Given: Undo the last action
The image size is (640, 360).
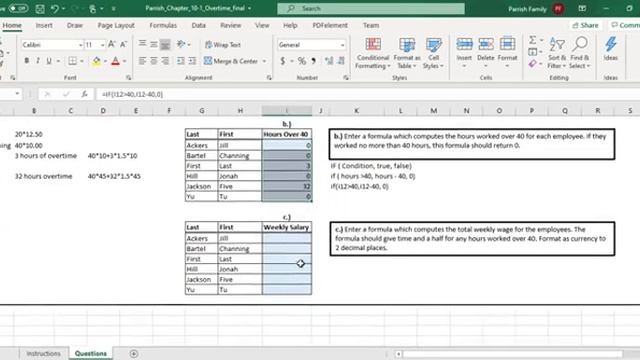Looking at the screenshot, I should coord(55,8).
